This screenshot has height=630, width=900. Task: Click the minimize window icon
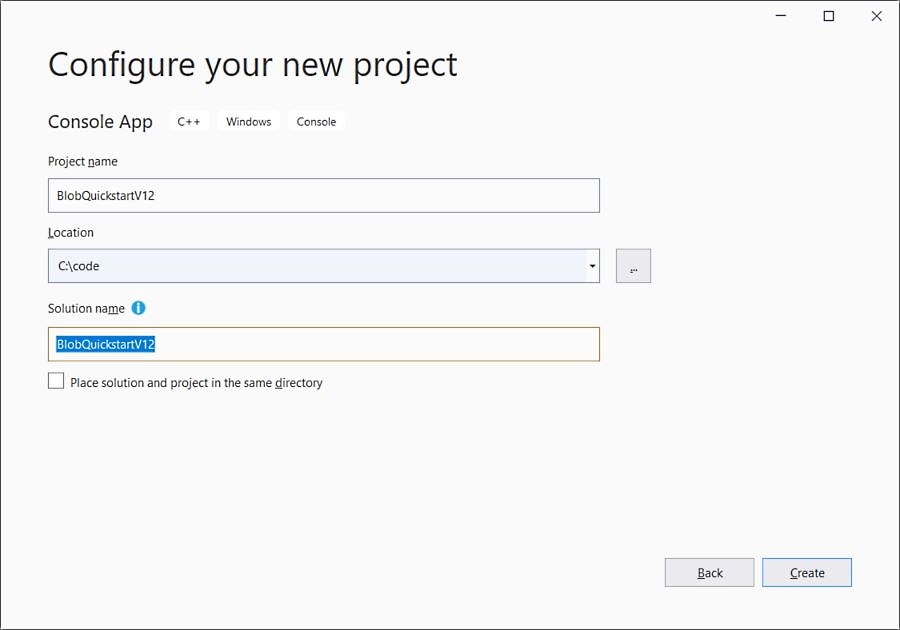(x=778, y=15)
